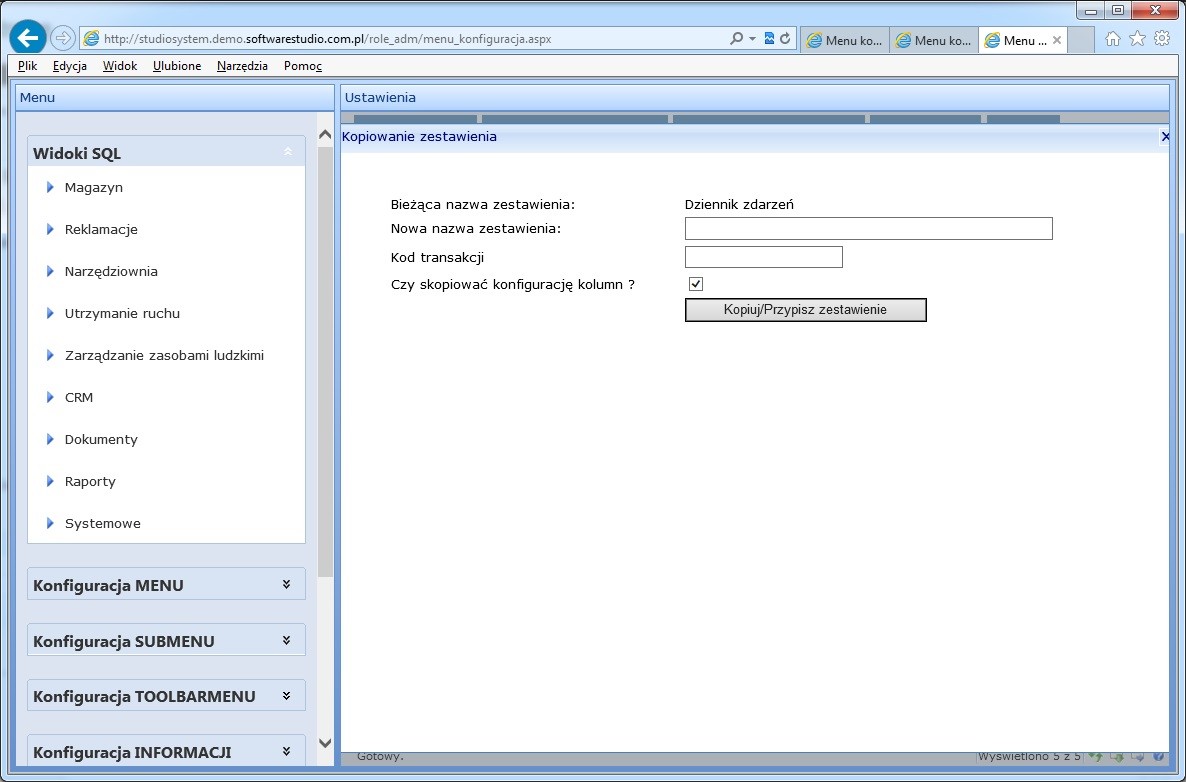
Task: Switch to the first Menu ko... tab
Action: (x=845, y=40)
